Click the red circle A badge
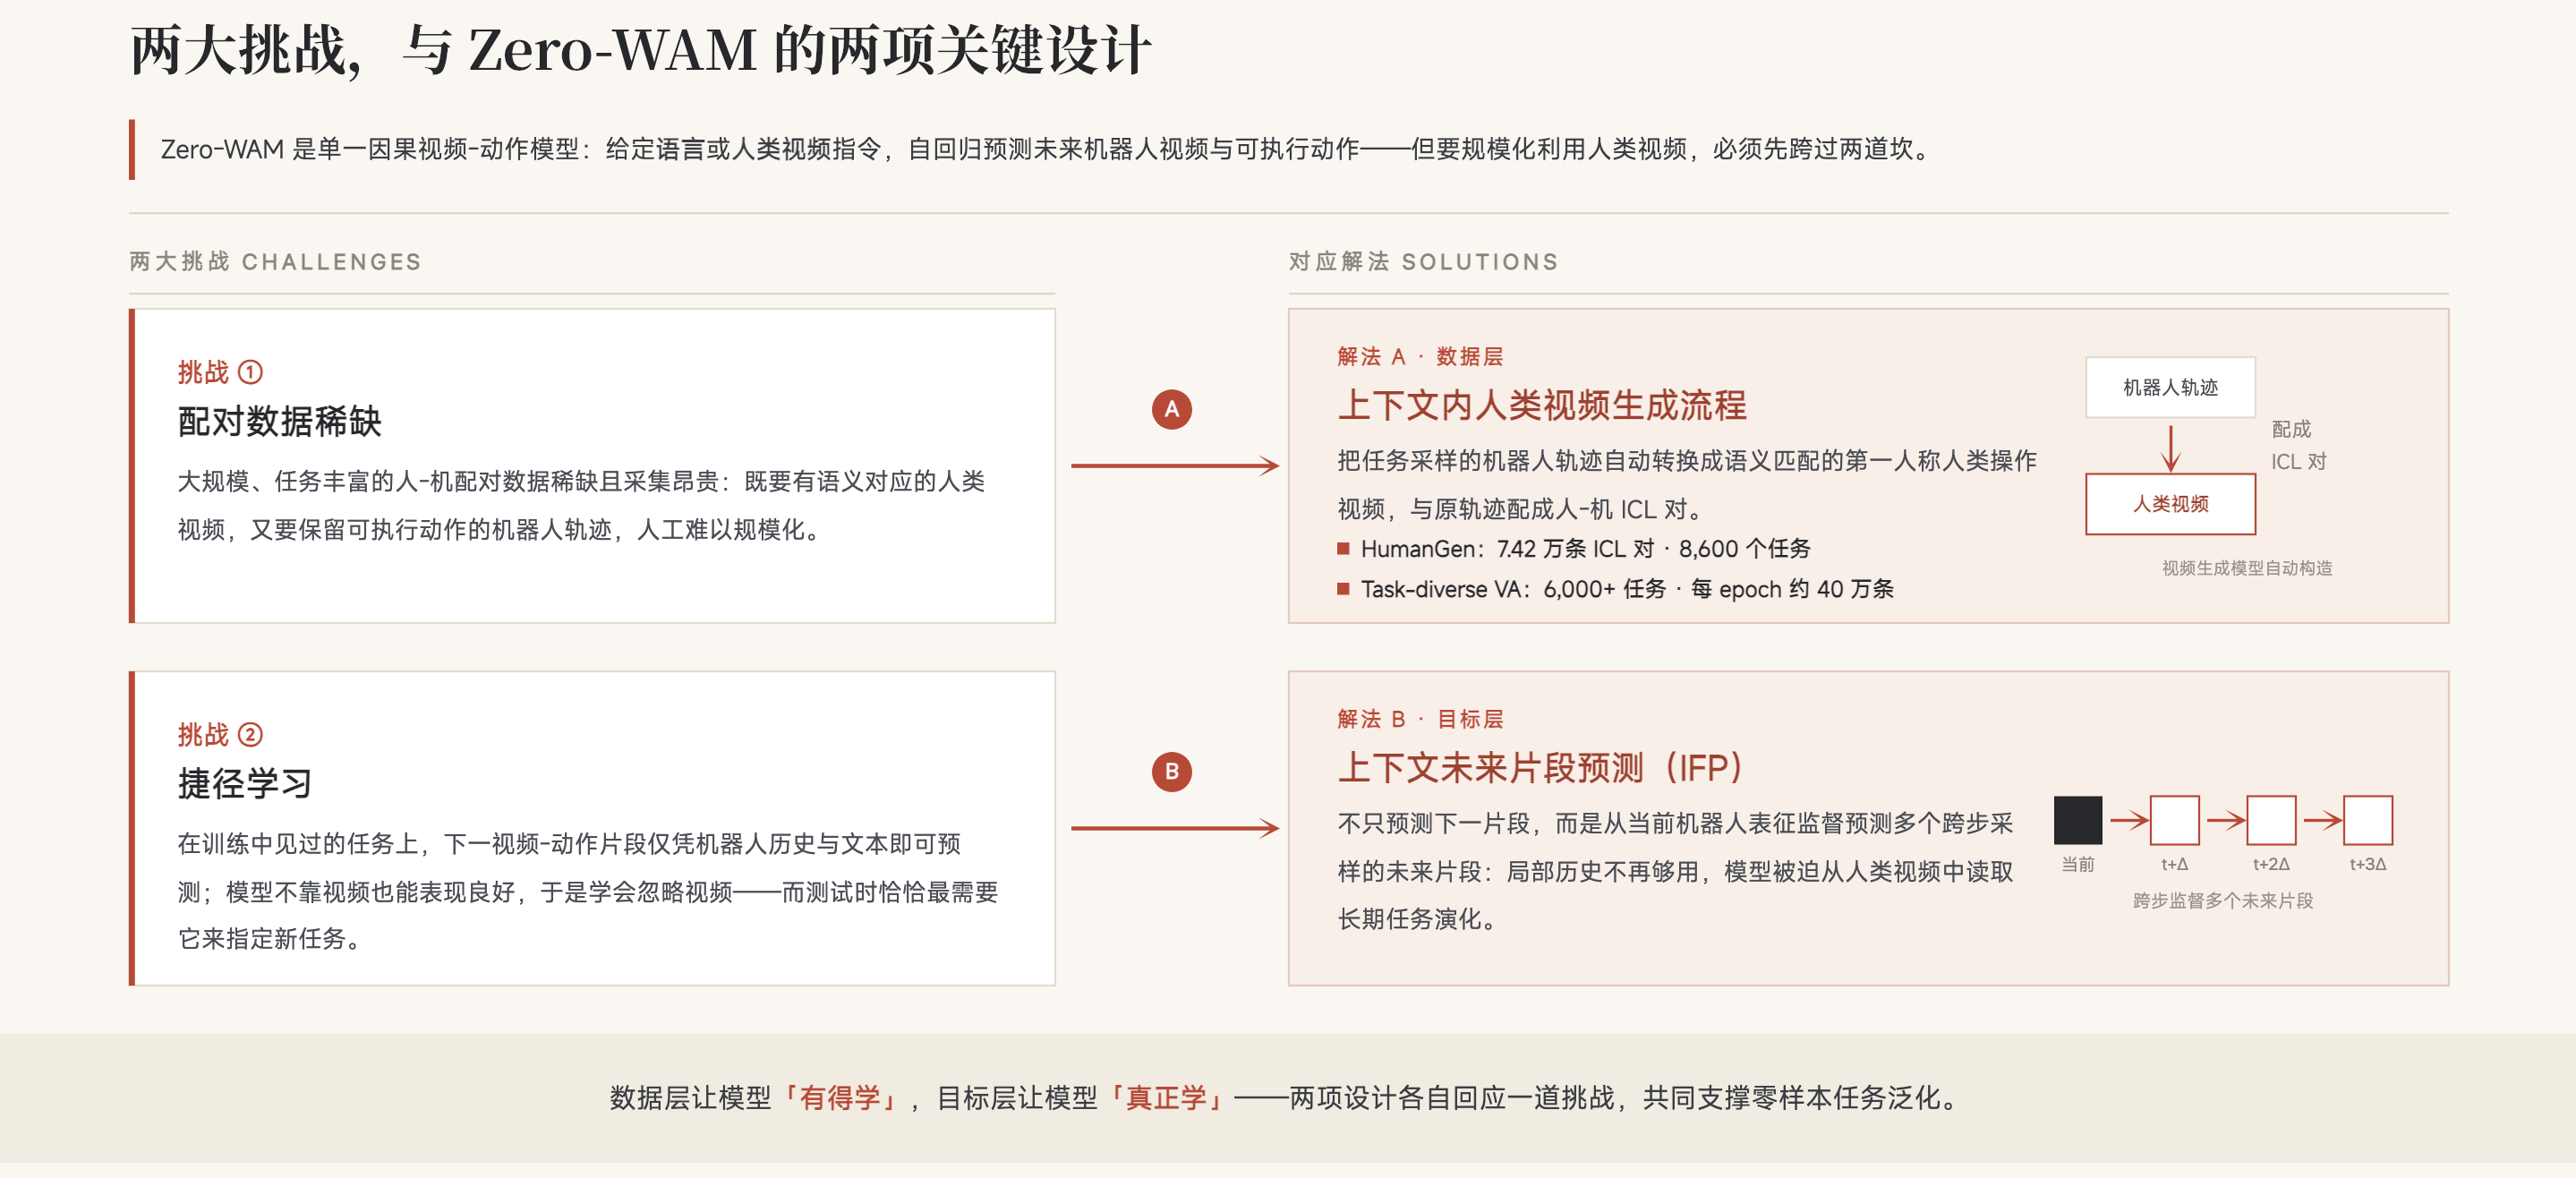 (1171, 409)
